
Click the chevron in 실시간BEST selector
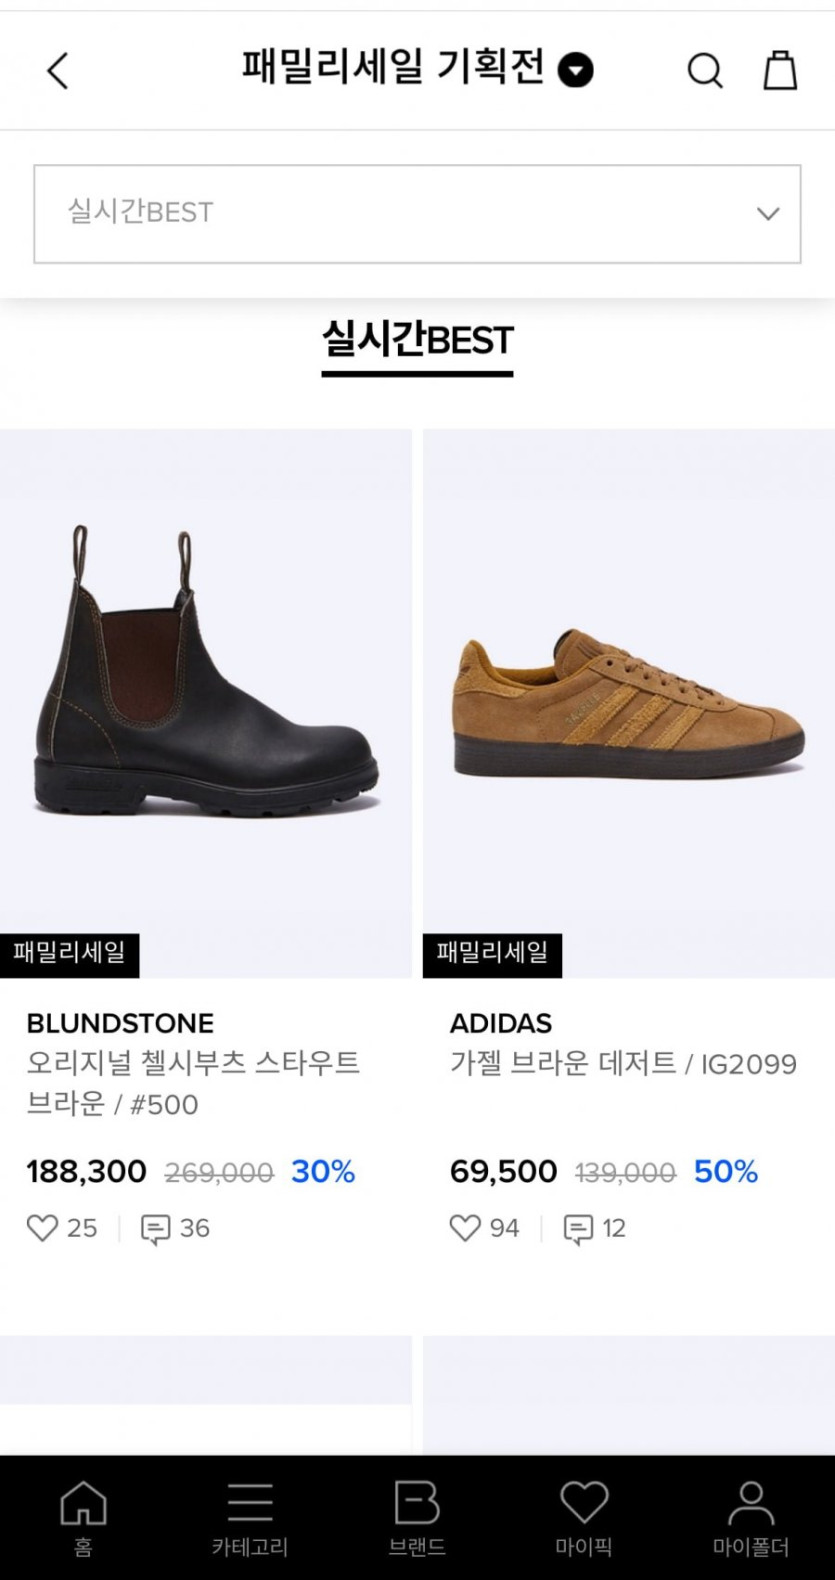(768, 214)
